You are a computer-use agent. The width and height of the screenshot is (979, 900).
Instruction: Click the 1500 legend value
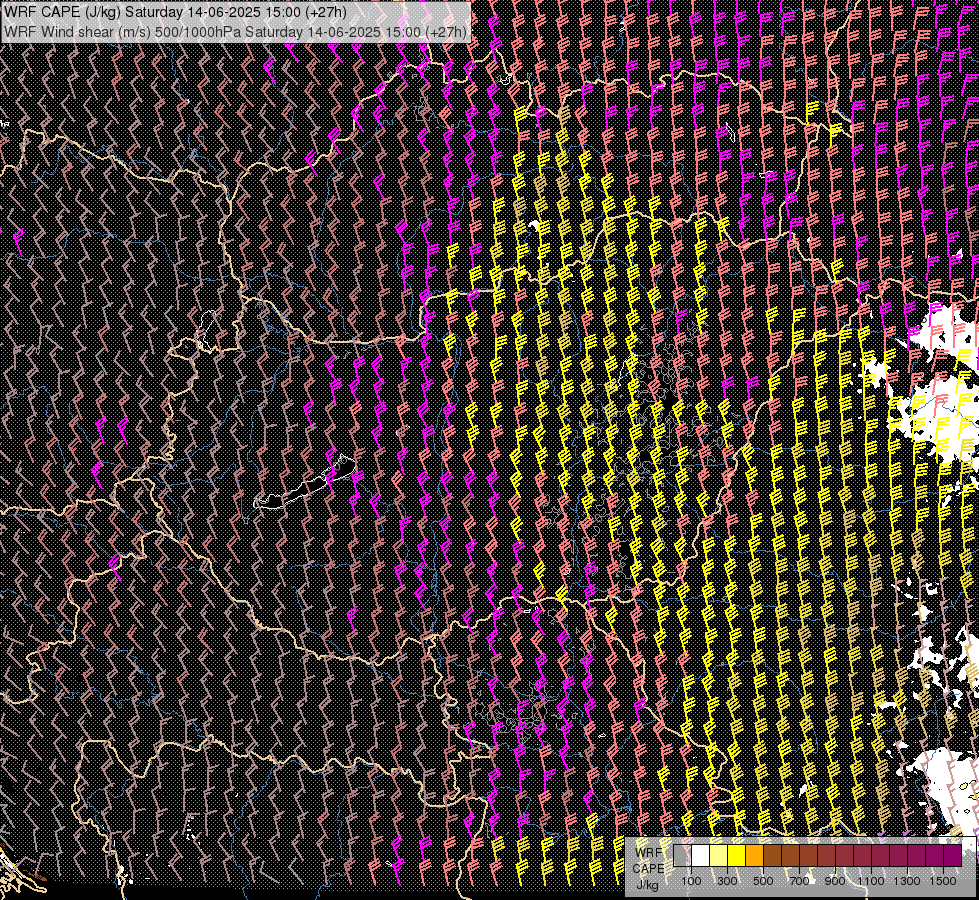[x=943, y=881]
